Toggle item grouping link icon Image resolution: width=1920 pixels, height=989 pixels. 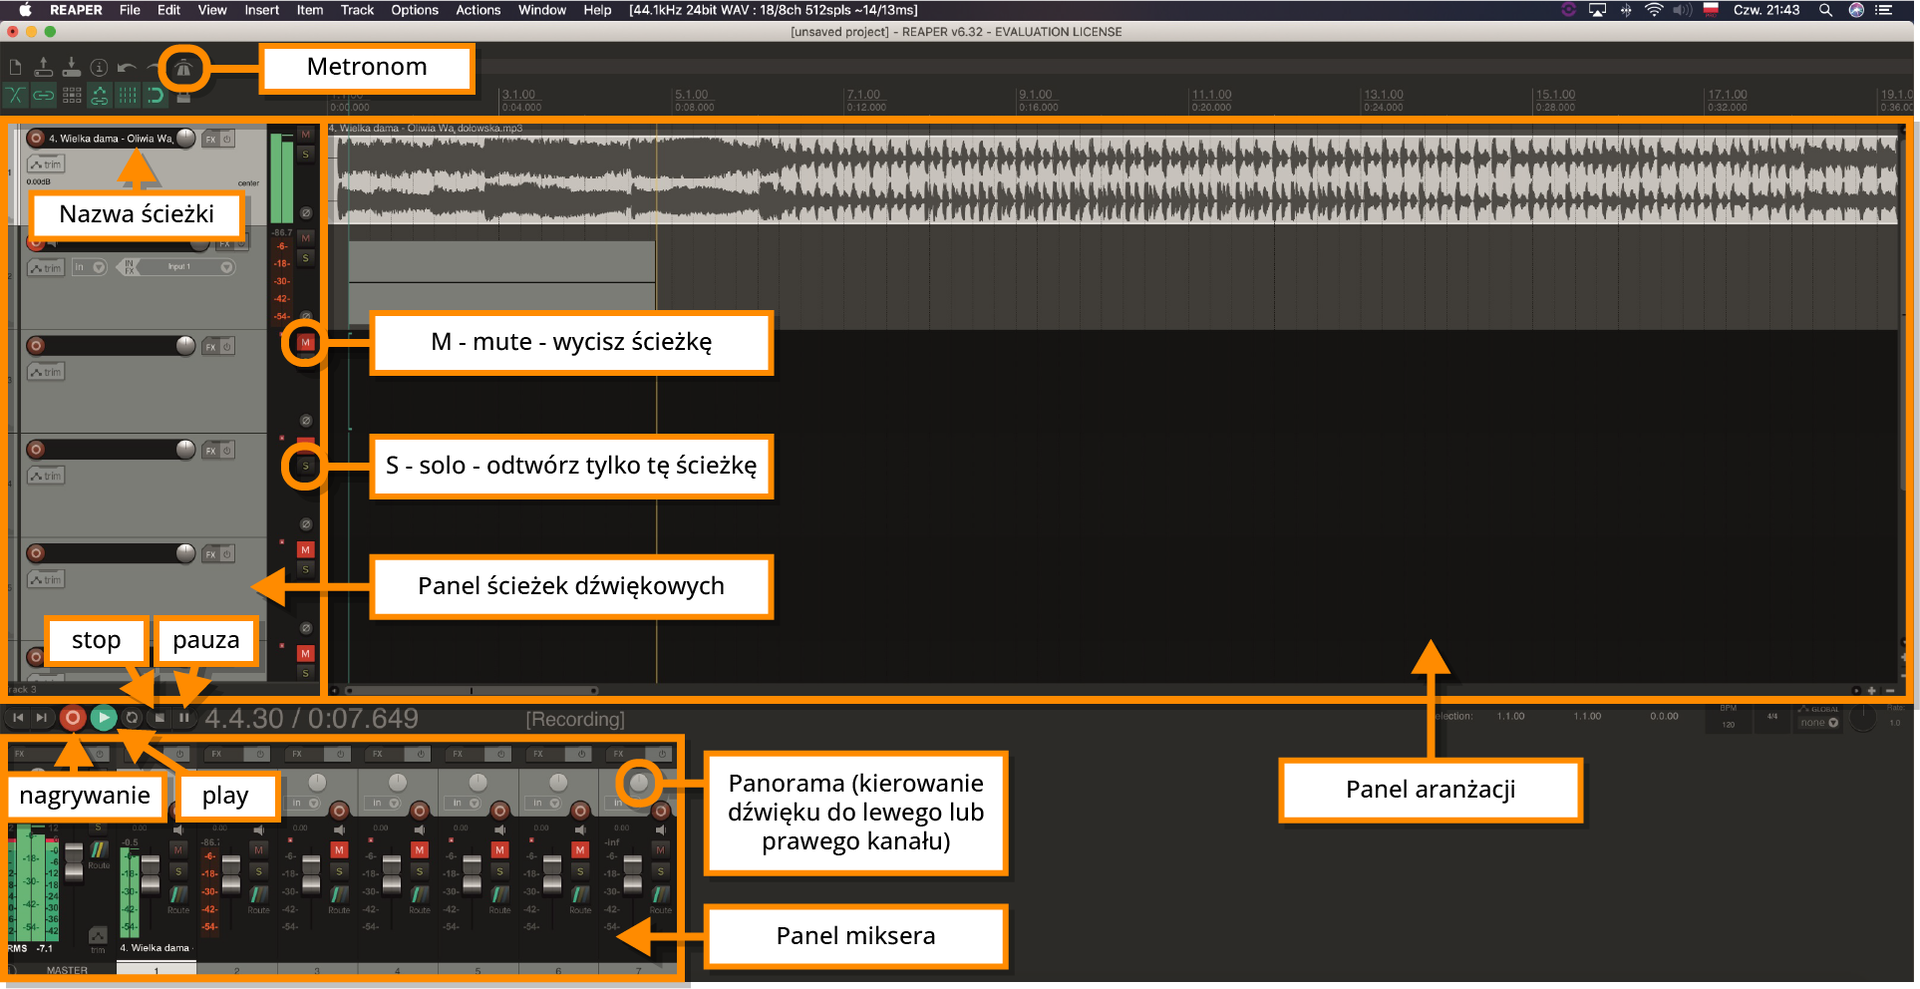point(44,96)
